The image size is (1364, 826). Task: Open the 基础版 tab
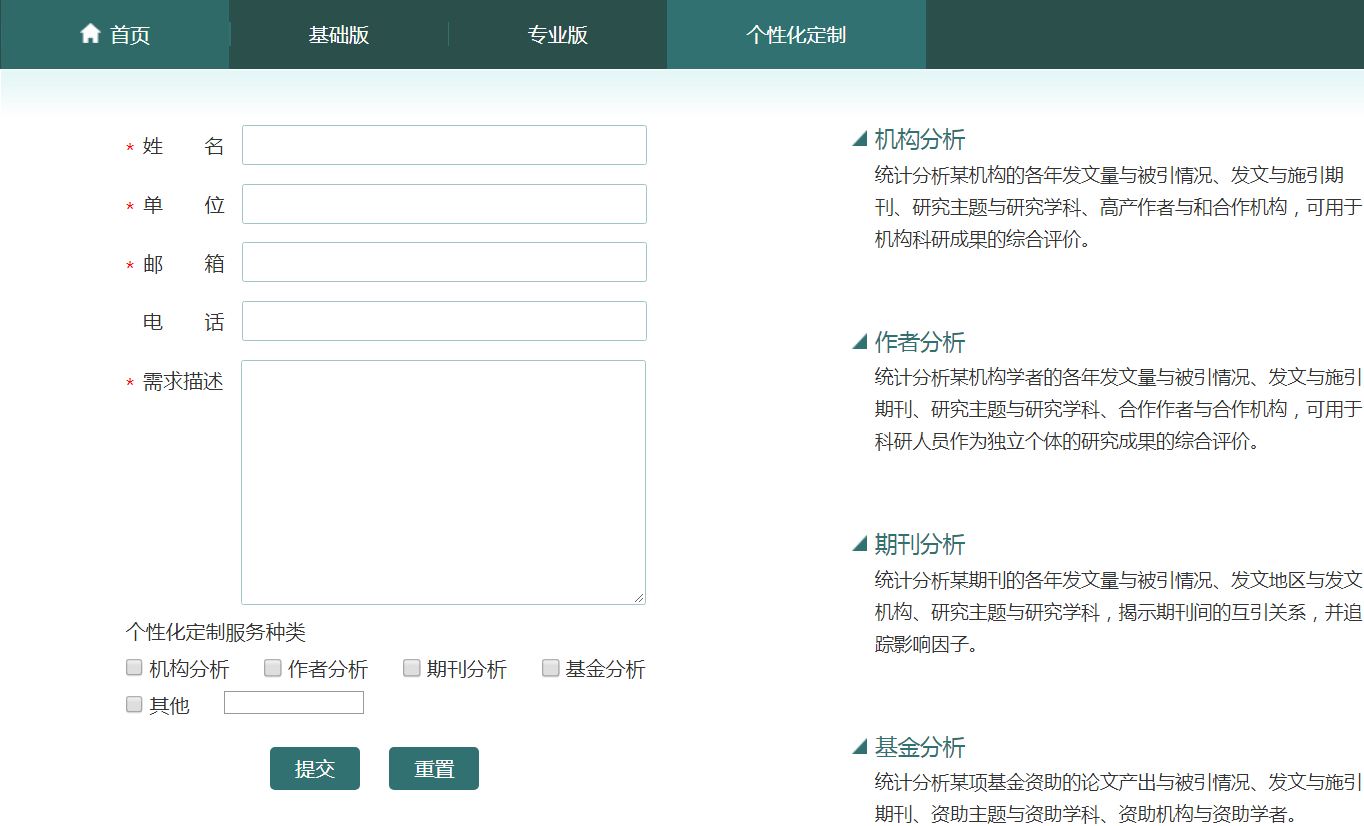tap(339, 35)
